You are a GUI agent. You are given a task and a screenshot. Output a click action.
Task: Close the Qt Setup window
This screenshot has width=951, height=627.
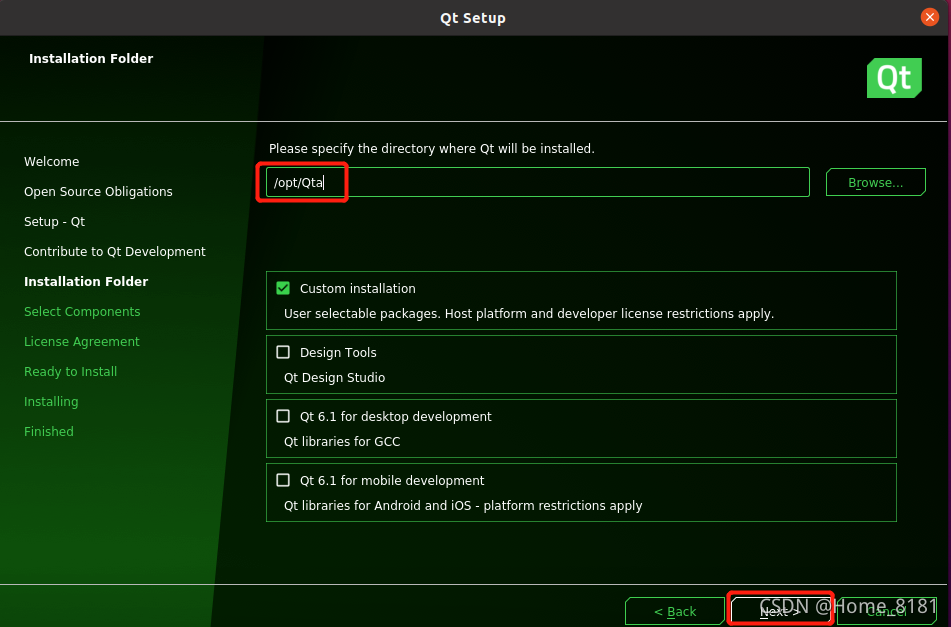[929, 17]
